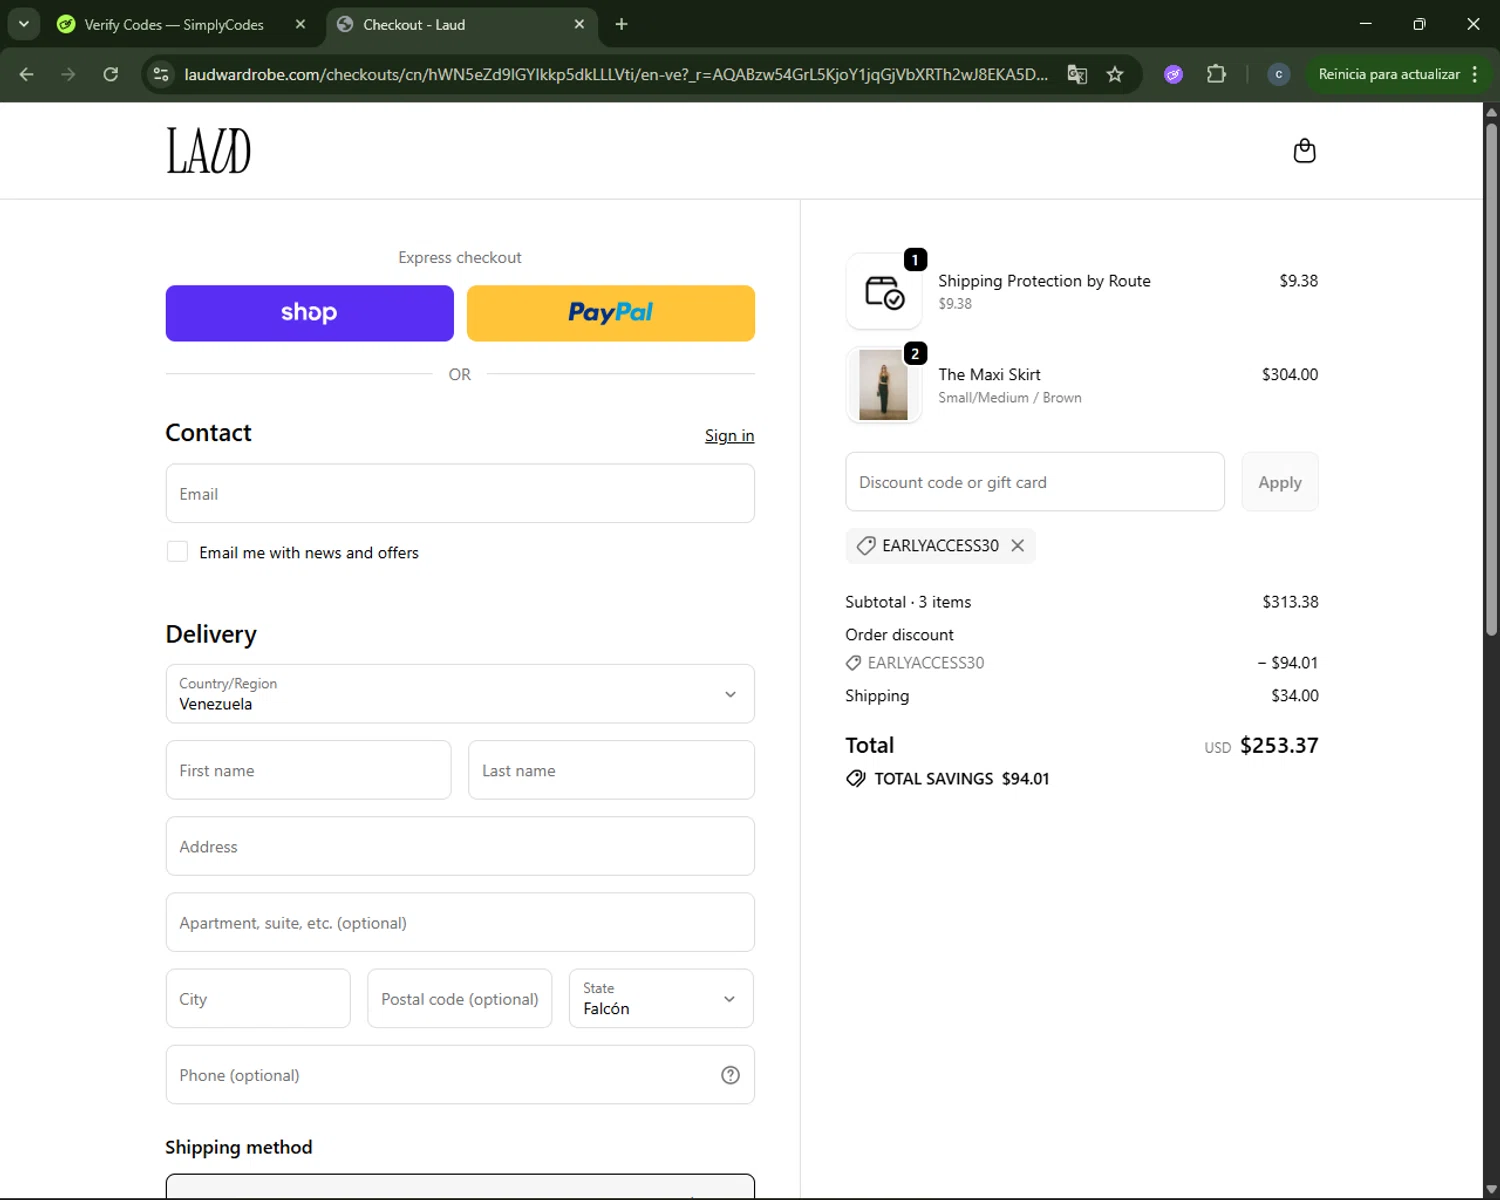Click the Shipping $34.00 value
1500x1200 pixels.
coord(1295,696)
